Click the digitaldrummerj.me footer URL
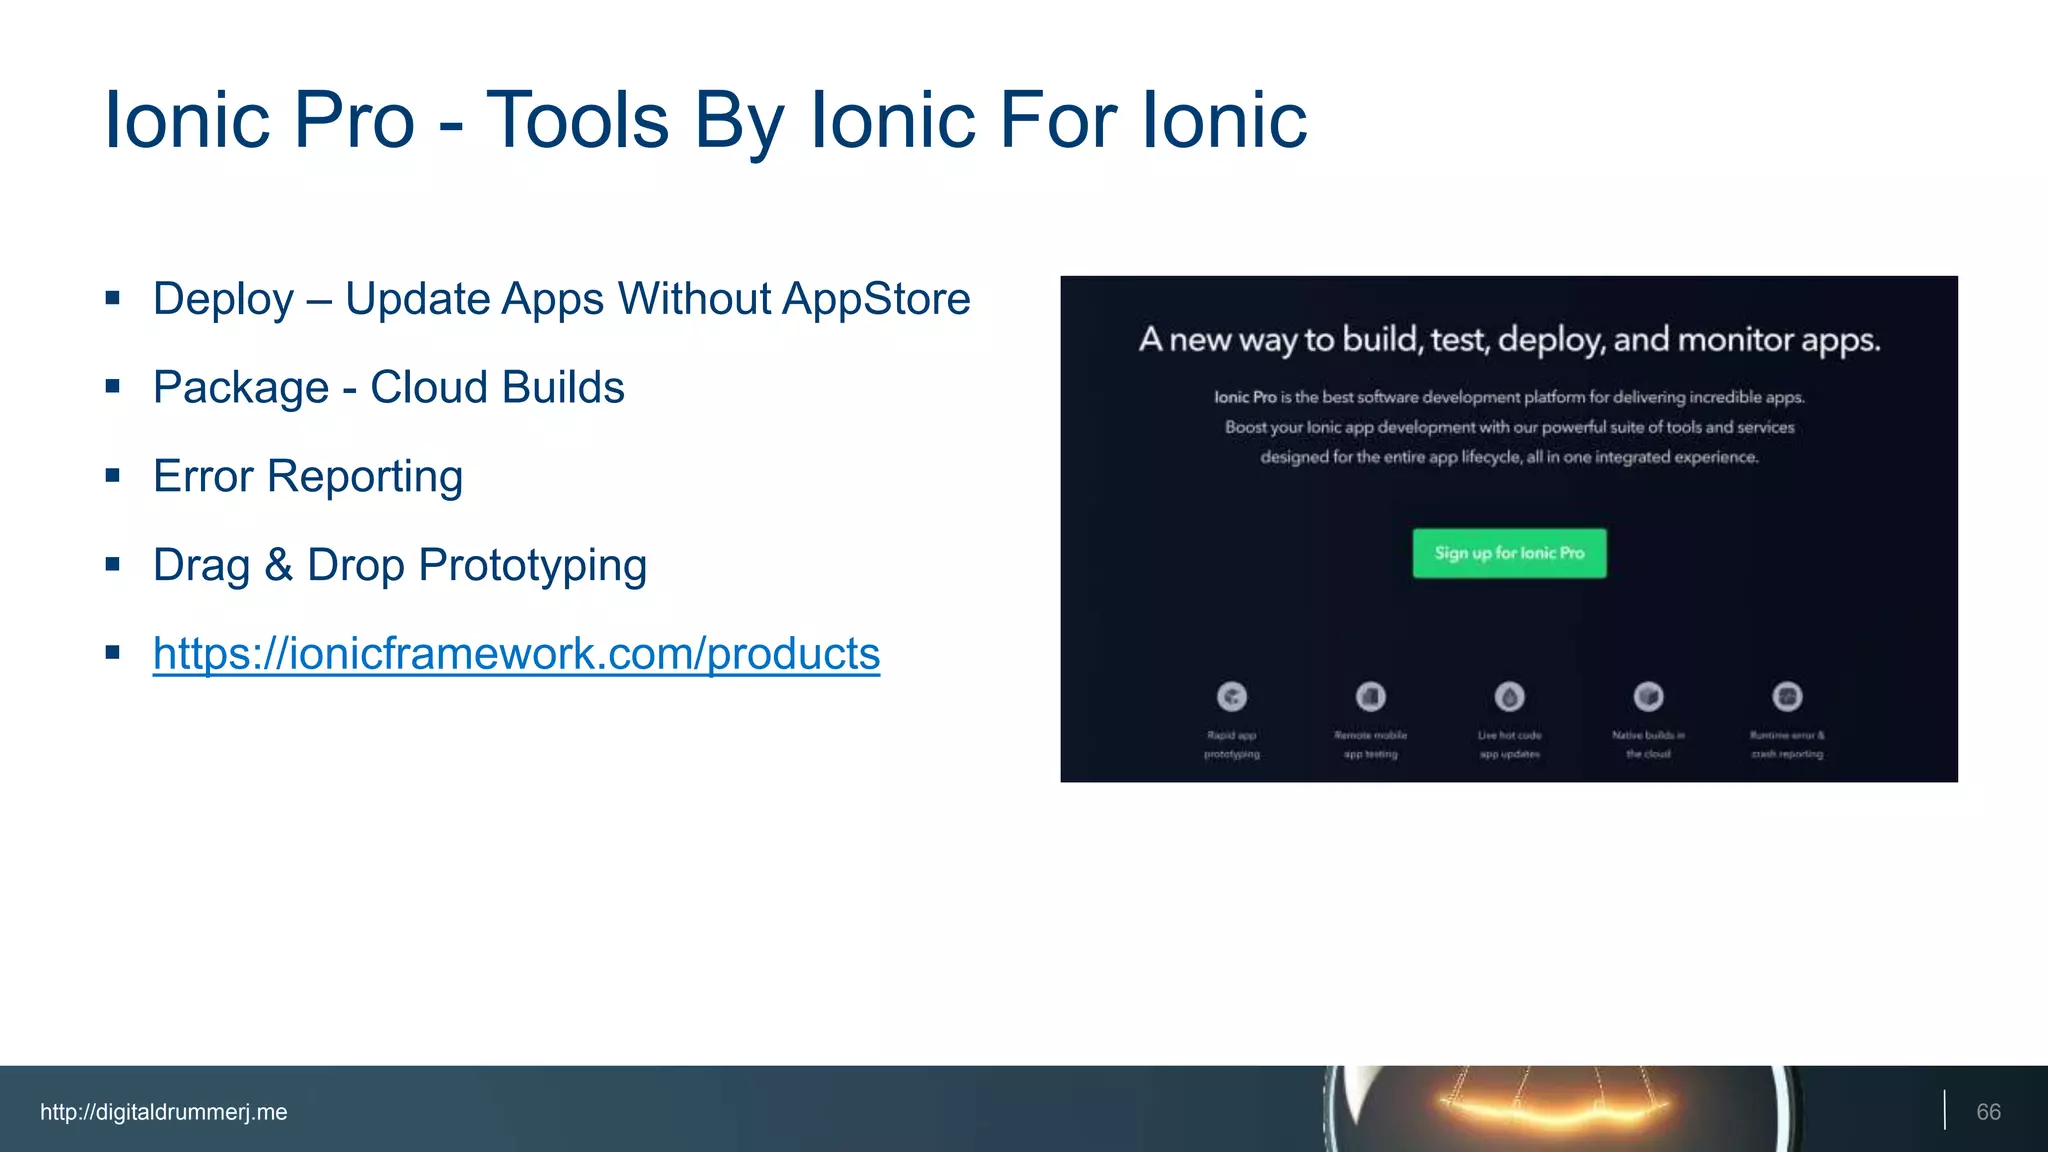 pos(164,1112)
